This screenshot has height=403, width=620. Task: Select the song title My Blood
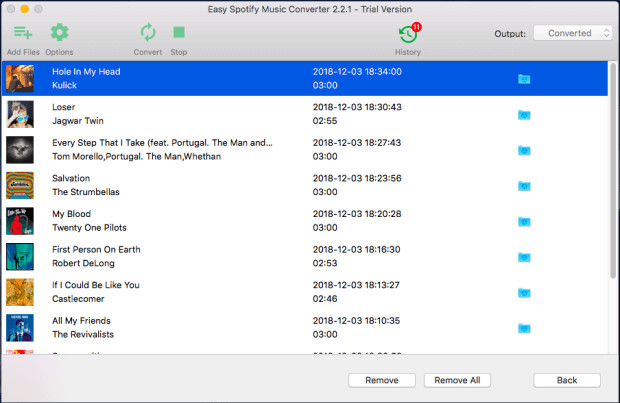(71, 214)
